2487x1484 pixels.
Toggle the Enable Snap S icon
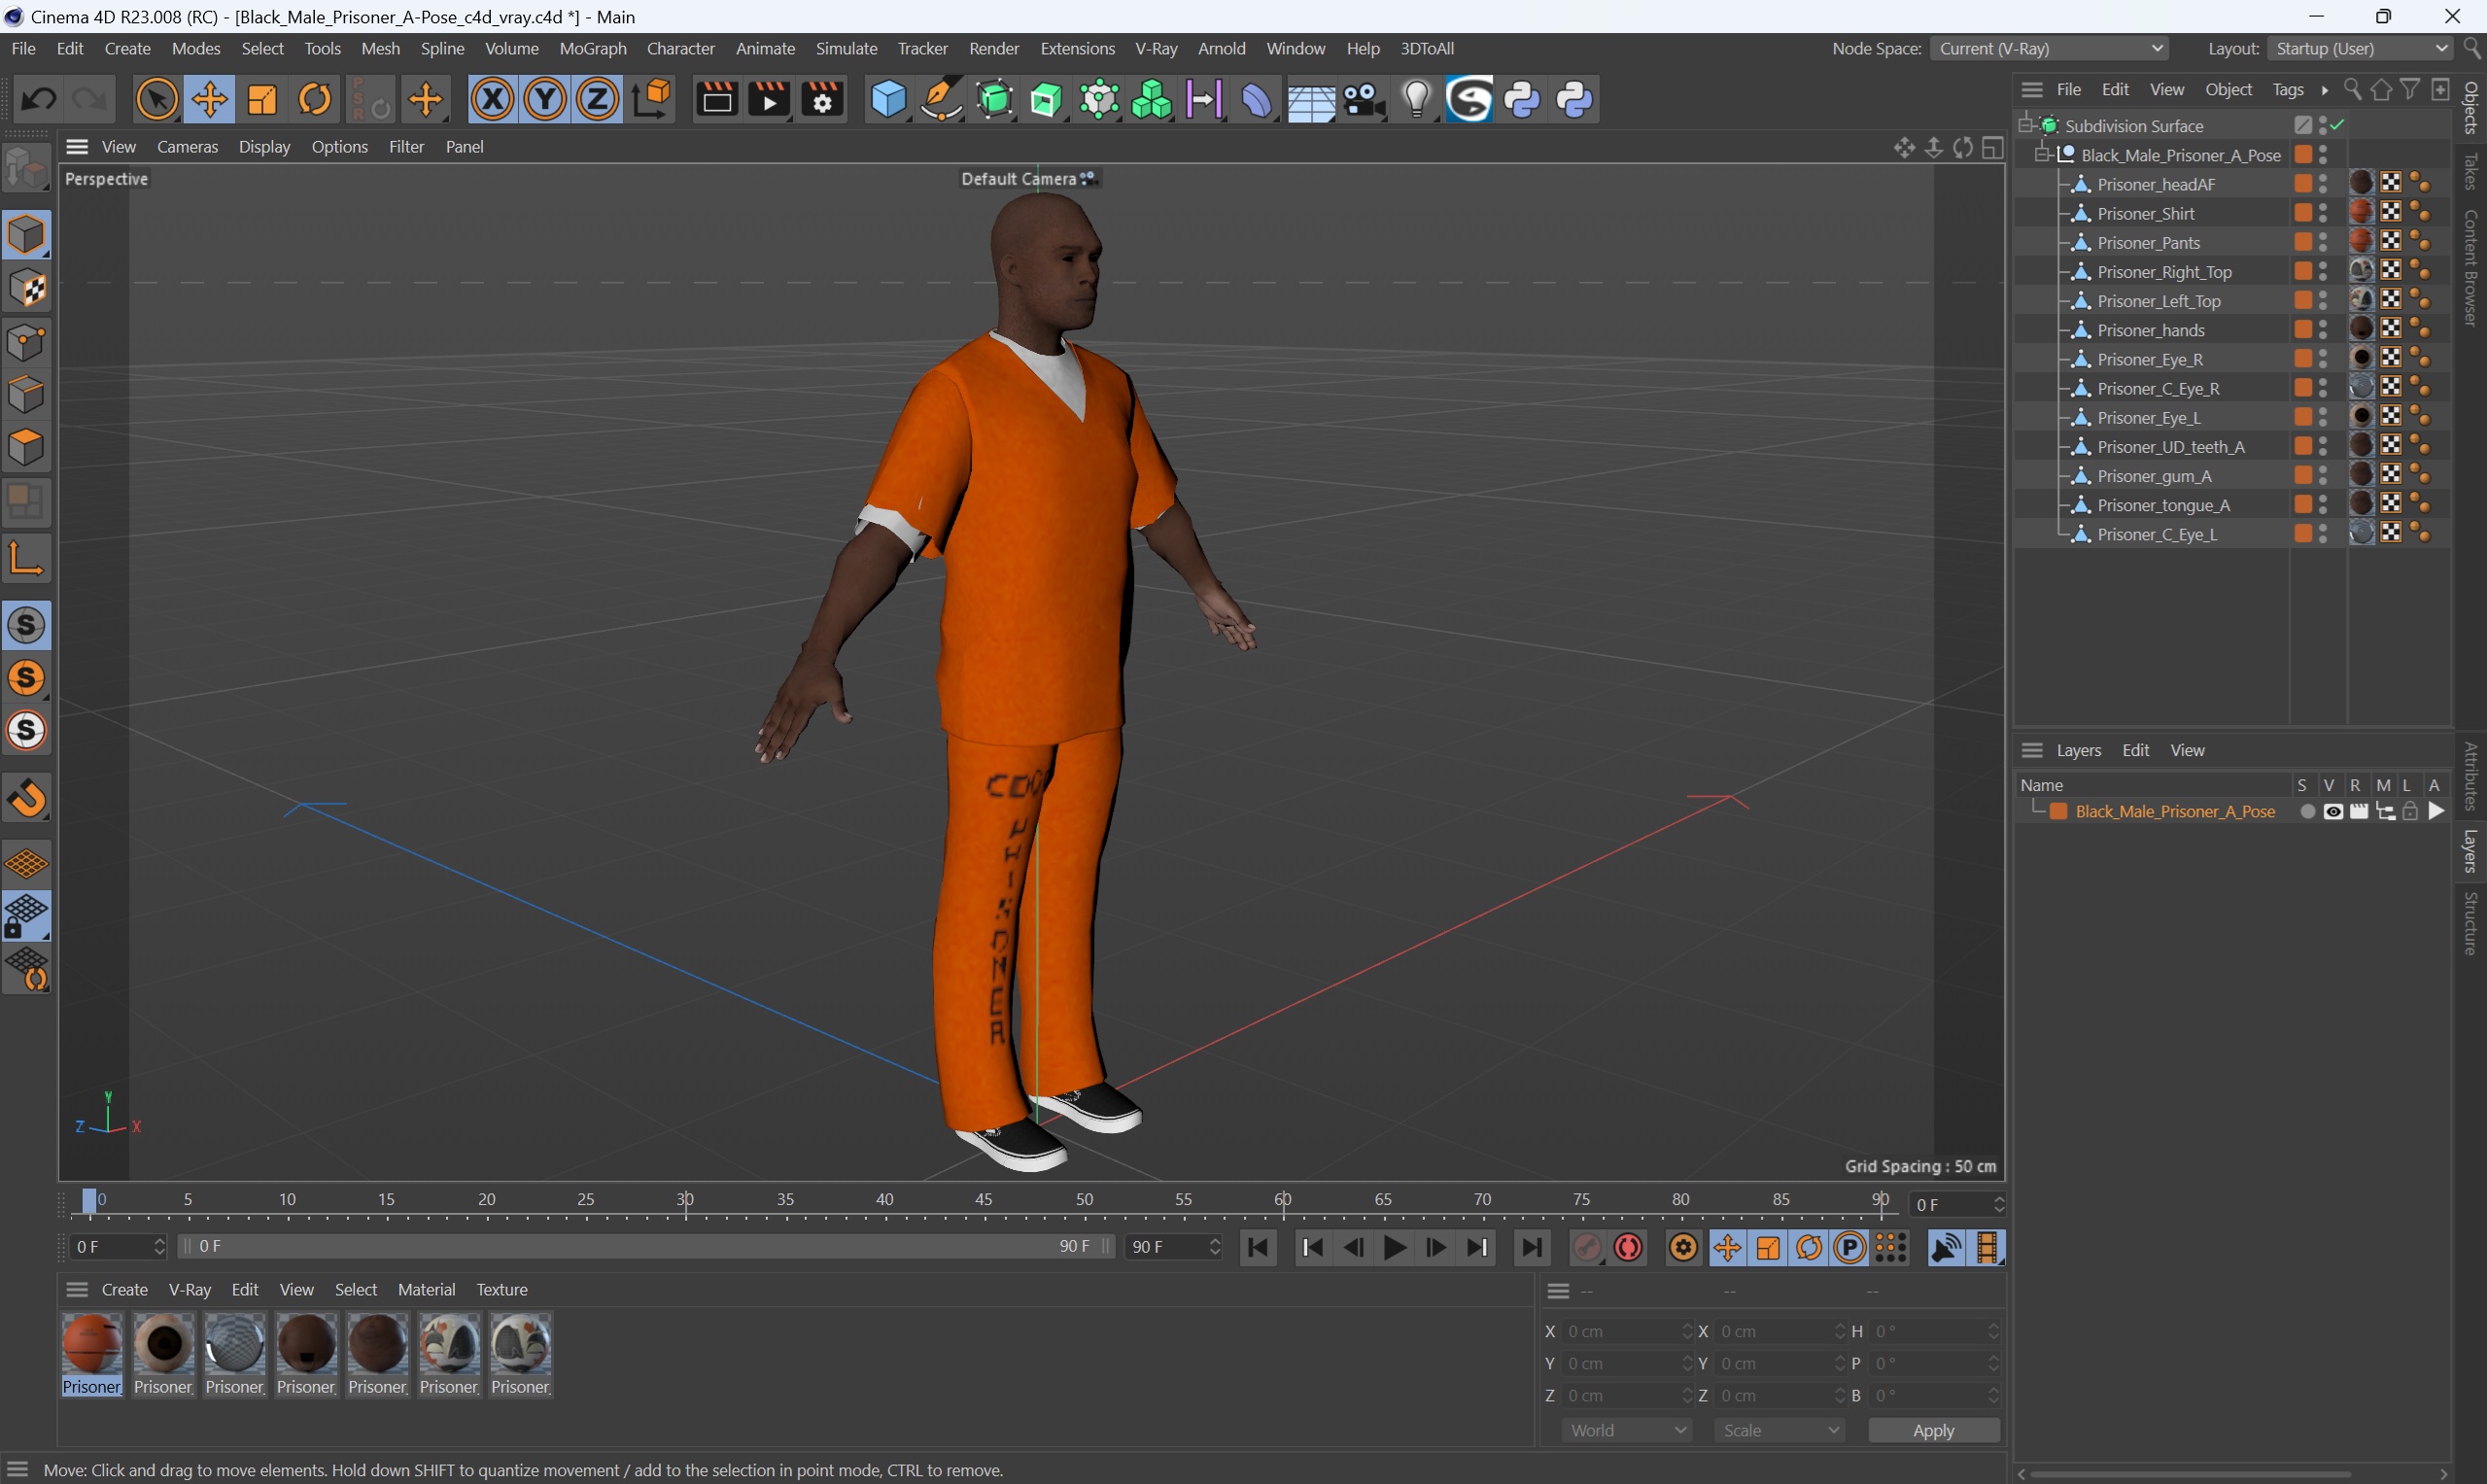[26, 625]
